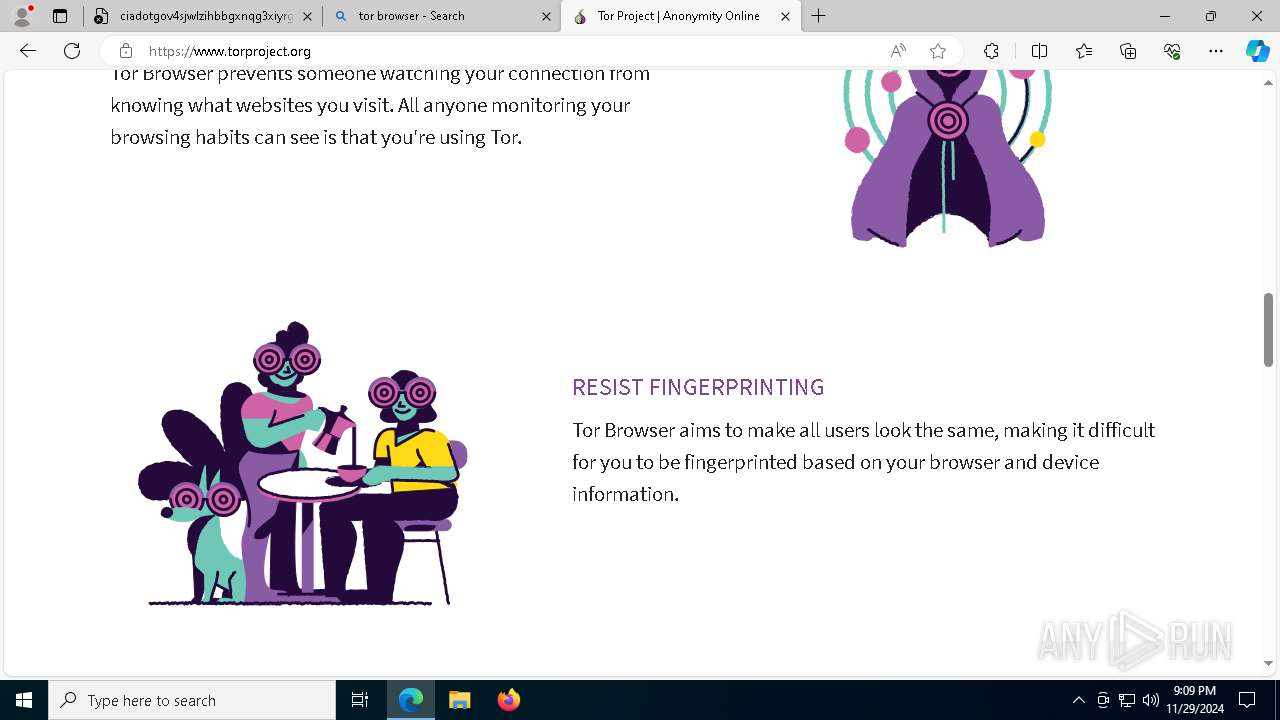This screenshot has height=720, width=1280.
Task: Open Microsoft Edge from taskbar
Action: (x=411, y=700)
